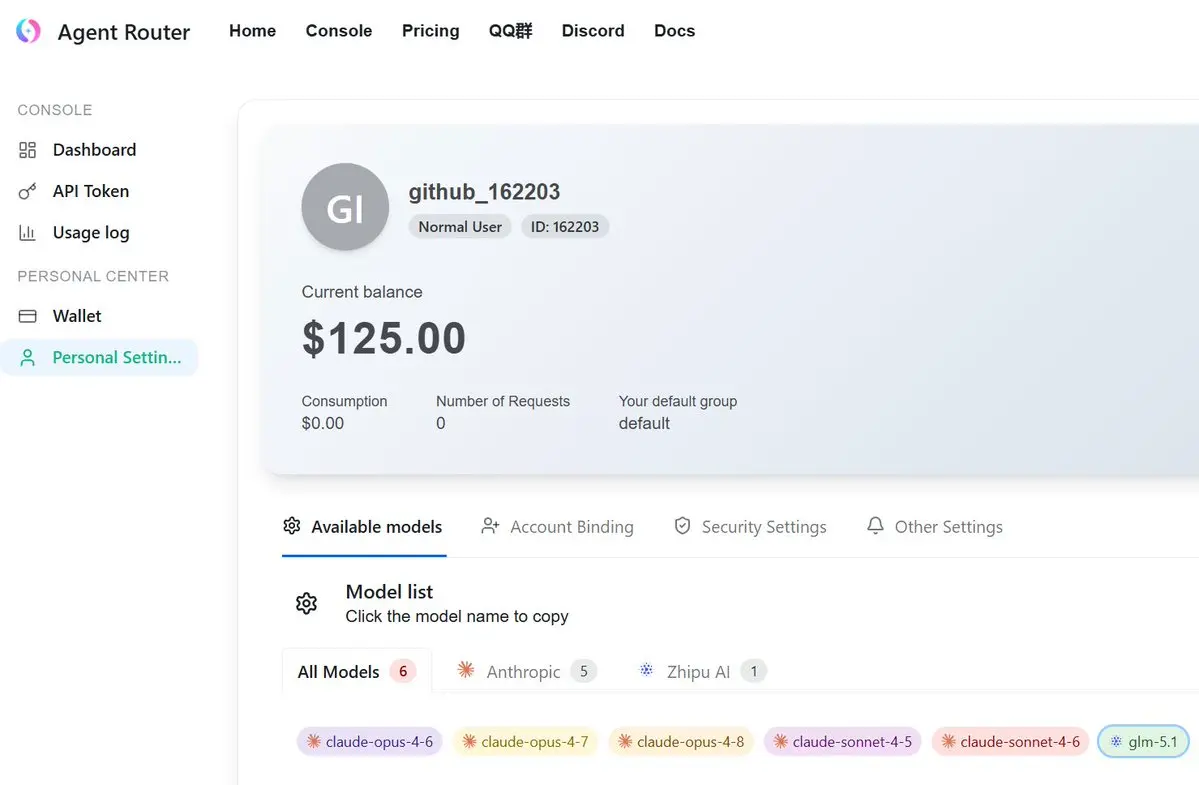Click the Available models gear icon
Screen dimensions: 1199x785
pyautogui.click(x=291, y=526)
